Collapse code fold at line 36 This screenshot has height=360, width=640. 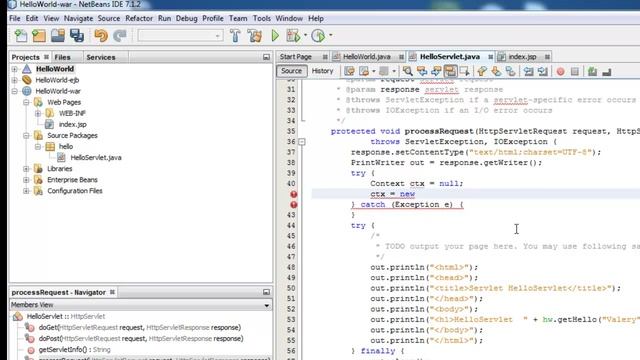pyautogui.click(x=302, y=142)
